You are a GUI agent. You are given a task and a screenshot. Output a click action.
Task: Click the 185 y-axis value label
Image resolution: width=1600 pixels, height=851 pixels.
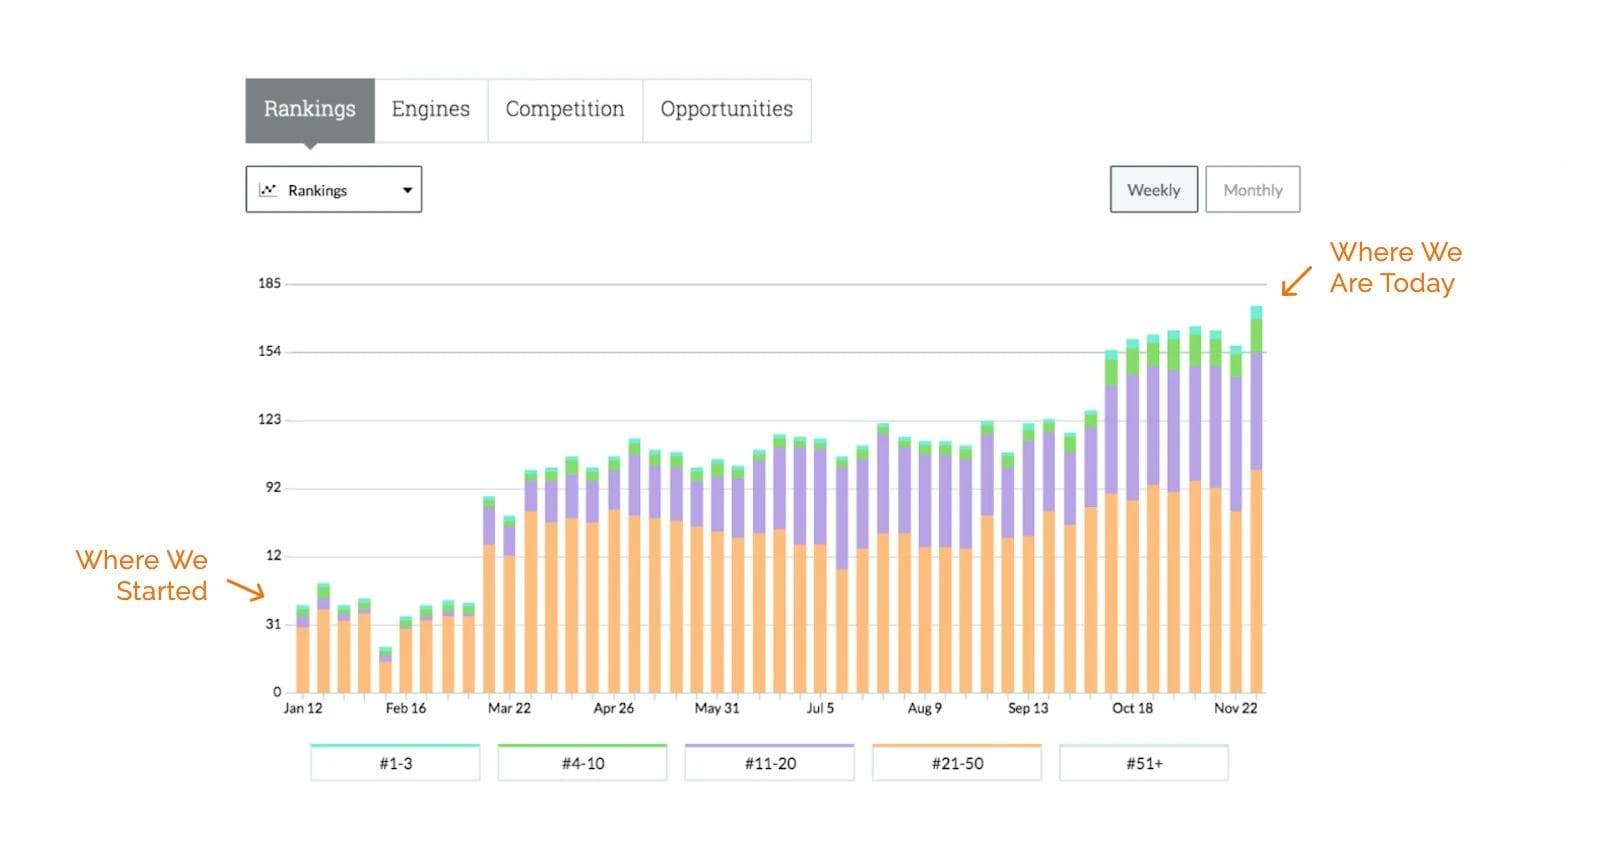pyautogui.click(x=269, y=283)
